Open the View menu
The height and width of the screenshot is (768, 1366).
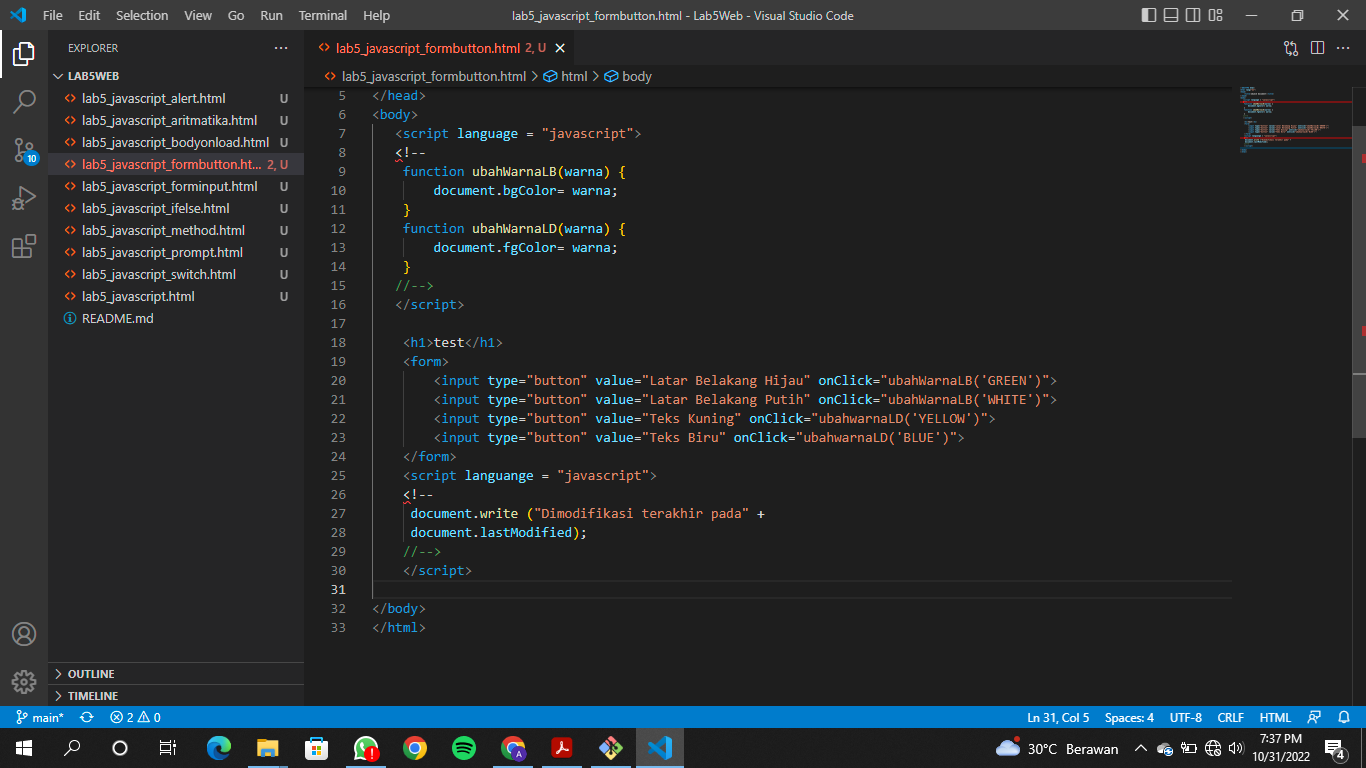(198, 15)
